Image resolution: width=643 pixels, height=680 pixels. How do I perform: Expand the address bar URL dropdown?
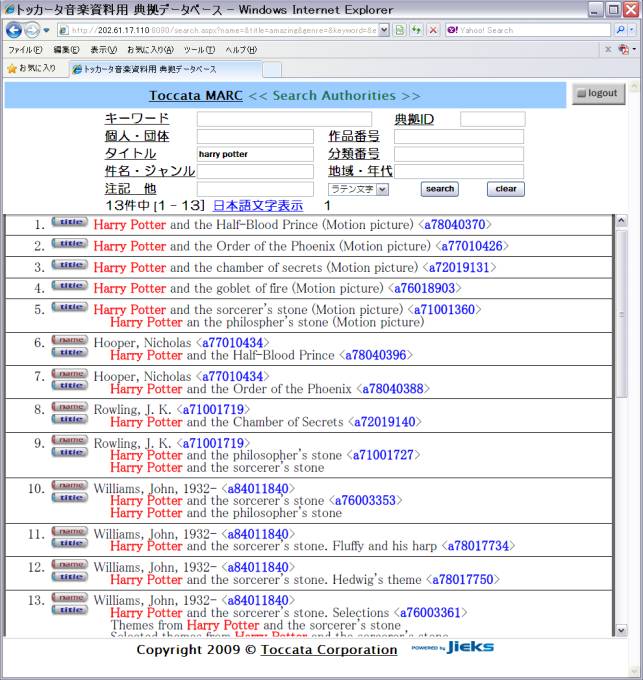tap(384, 30)
